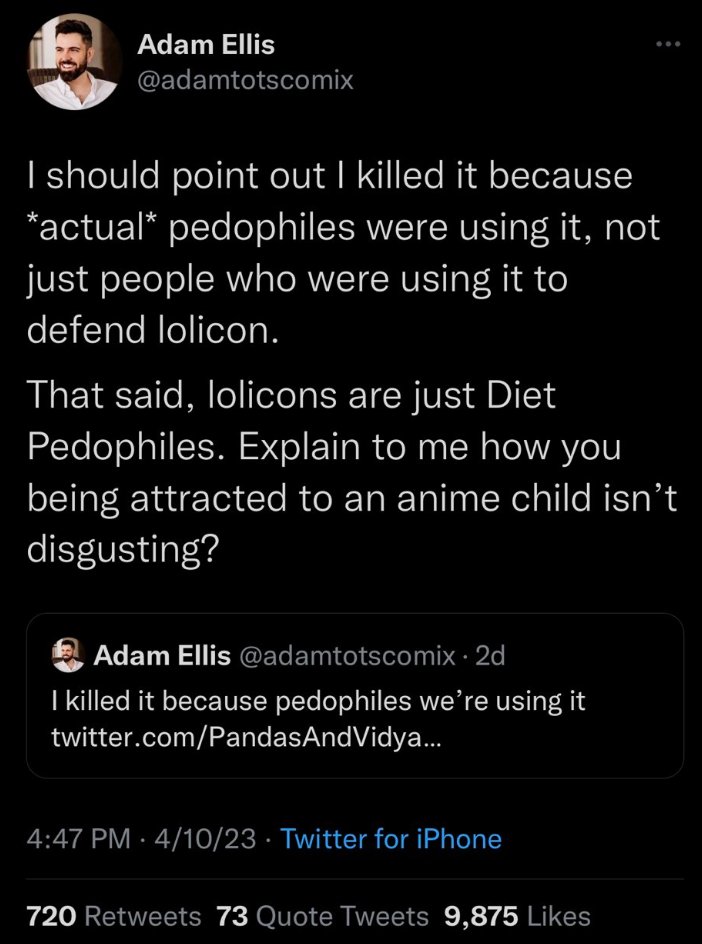Select main tweet text starting 'I should point out'

click(x=344, y=253)
